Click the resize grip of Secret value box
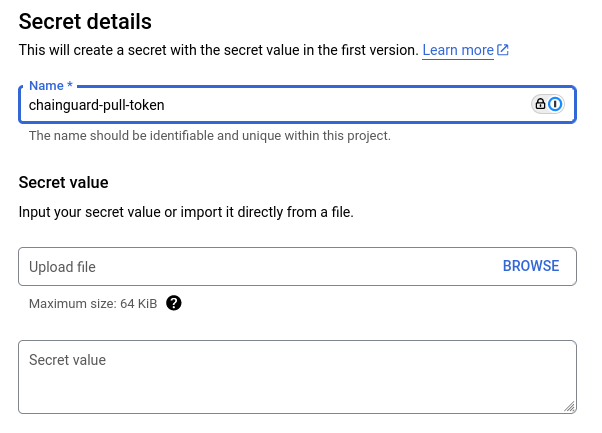This screenshot has width=602, height=433. [569, 406]
